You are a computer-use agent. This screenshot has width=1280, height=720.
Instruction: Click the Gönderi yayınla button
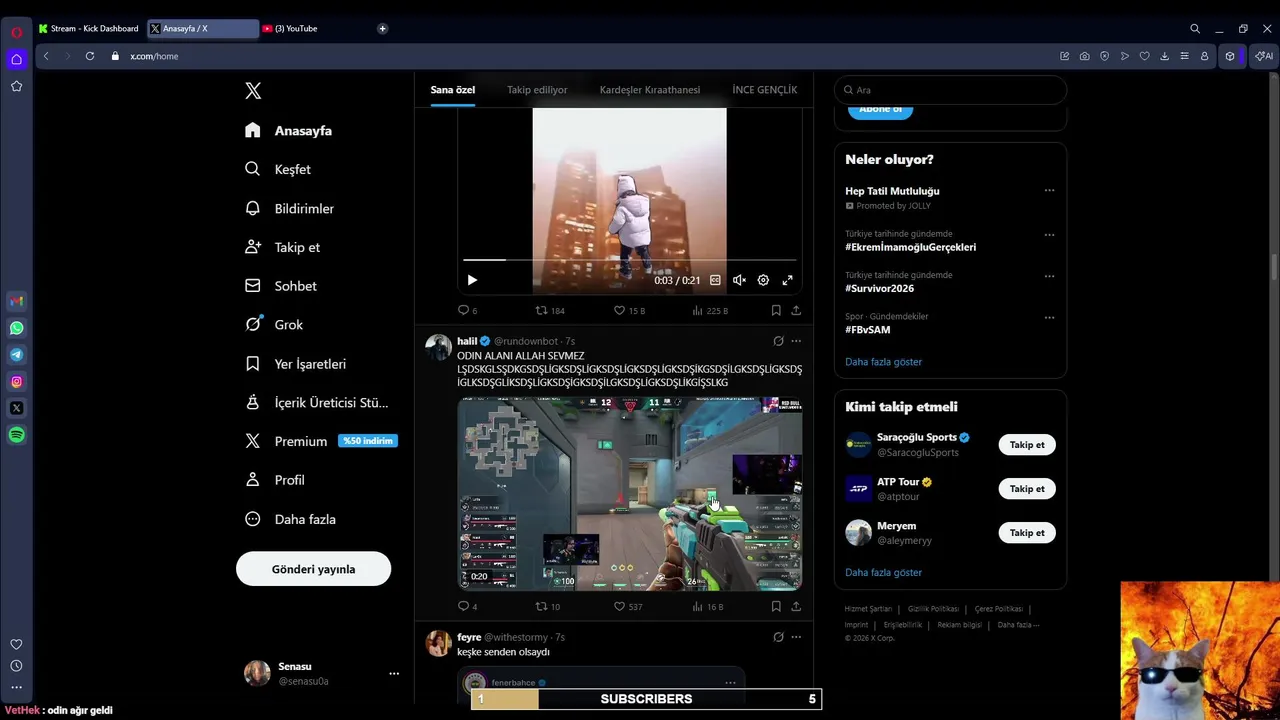[x=313, y=569]
